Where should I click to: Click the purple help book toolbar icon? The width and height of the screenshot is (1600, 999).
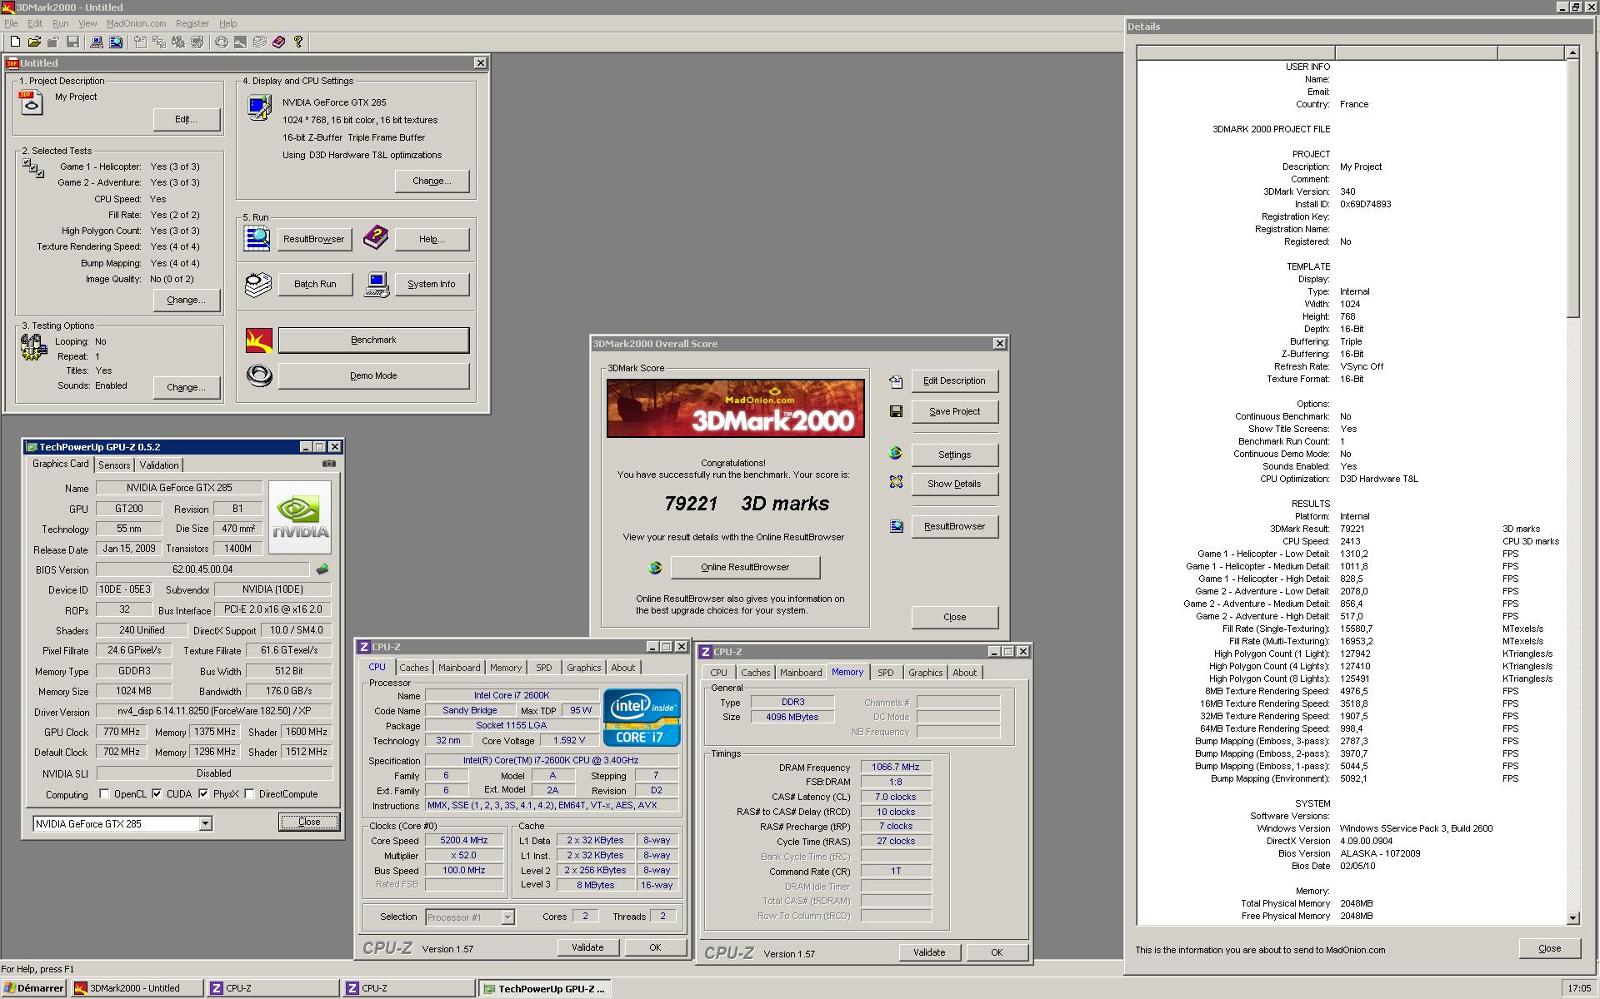pyautogui.click(x=279, y=42)
